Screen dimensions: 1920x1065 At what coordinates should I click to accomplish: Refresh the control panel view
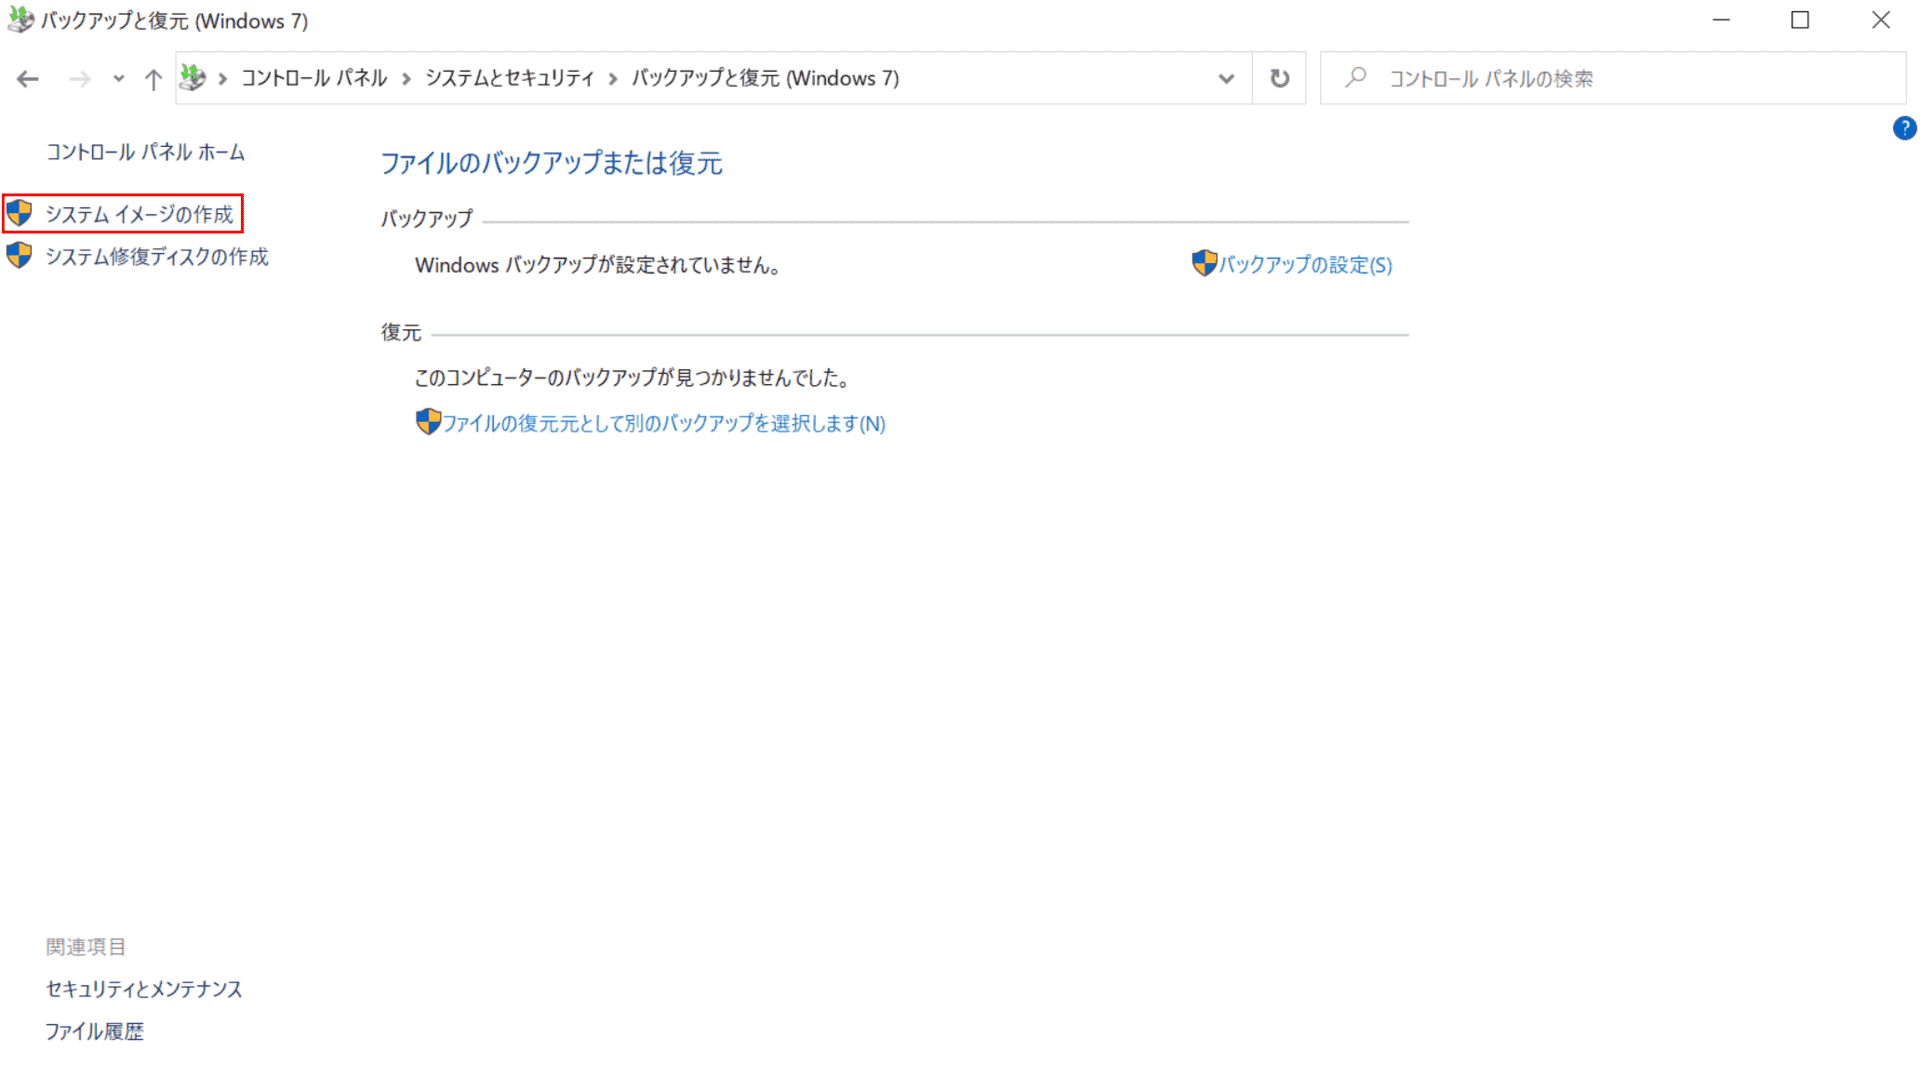[x=1279, y=78]
